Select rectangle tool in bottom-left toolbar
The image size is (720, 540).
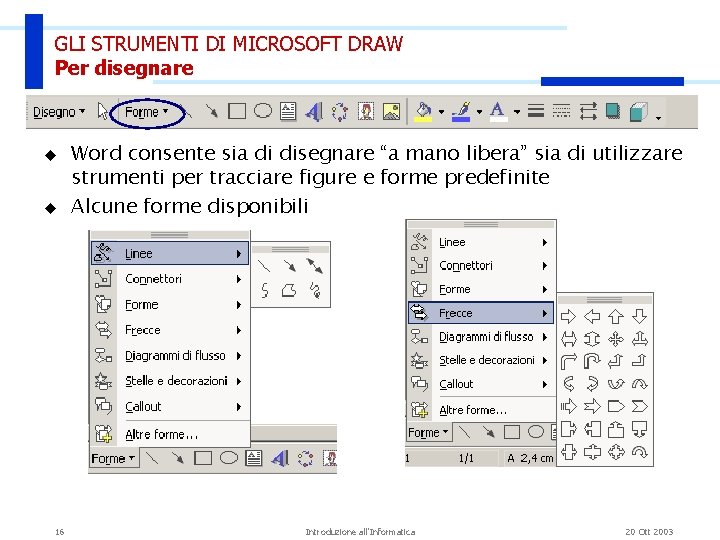click(203, 458)
